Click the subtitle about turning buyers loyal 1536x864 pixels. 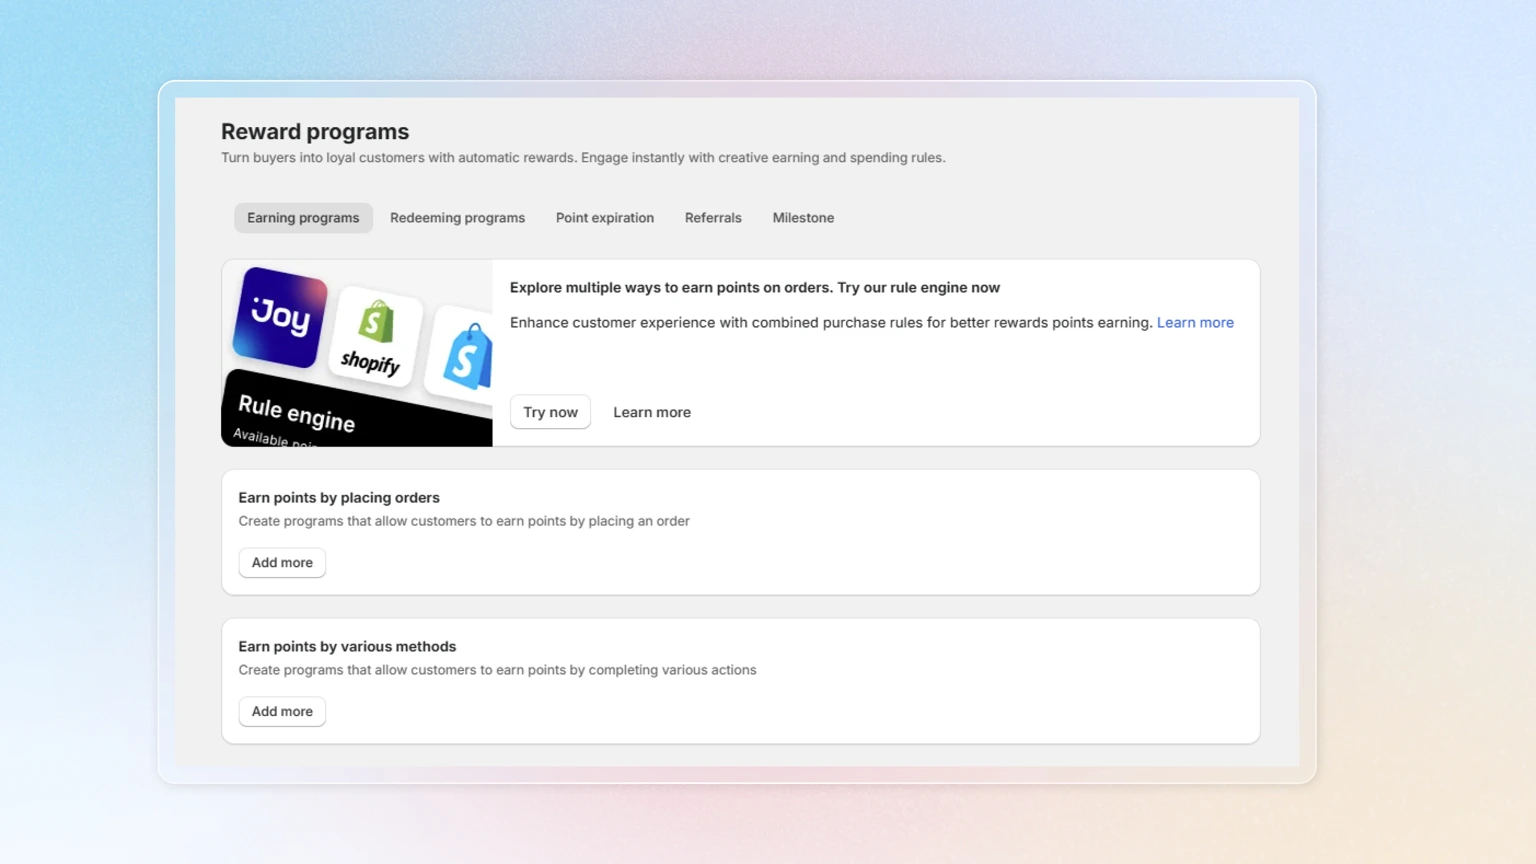583,158
